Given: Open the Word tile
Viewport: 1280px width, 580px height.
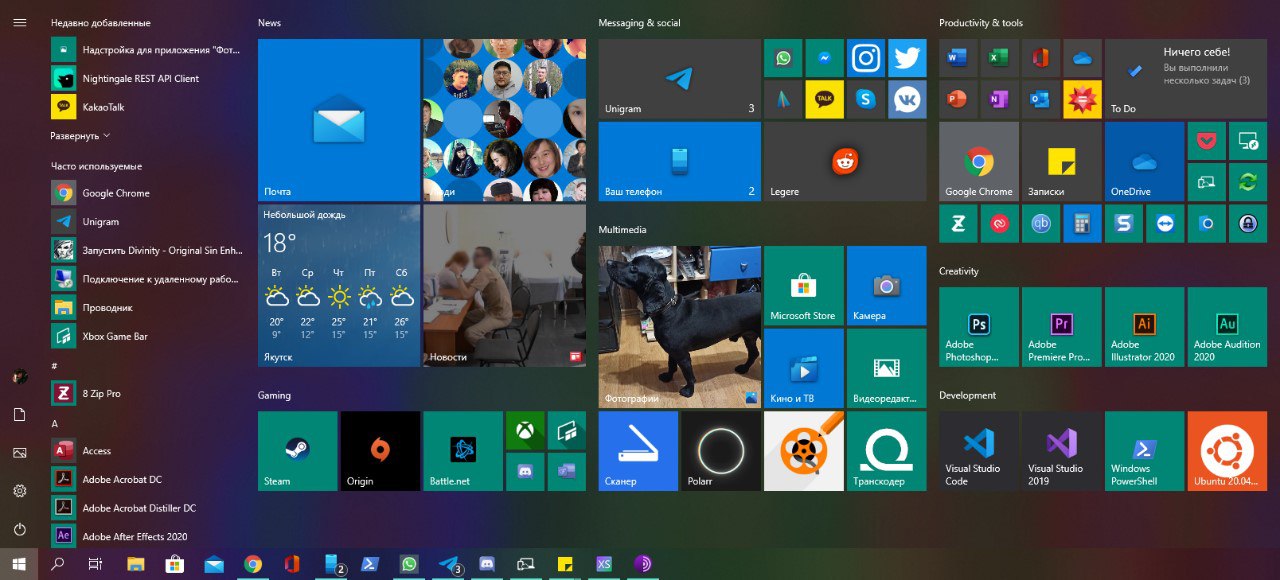Looking at the screenshot, I should [958, 58].
